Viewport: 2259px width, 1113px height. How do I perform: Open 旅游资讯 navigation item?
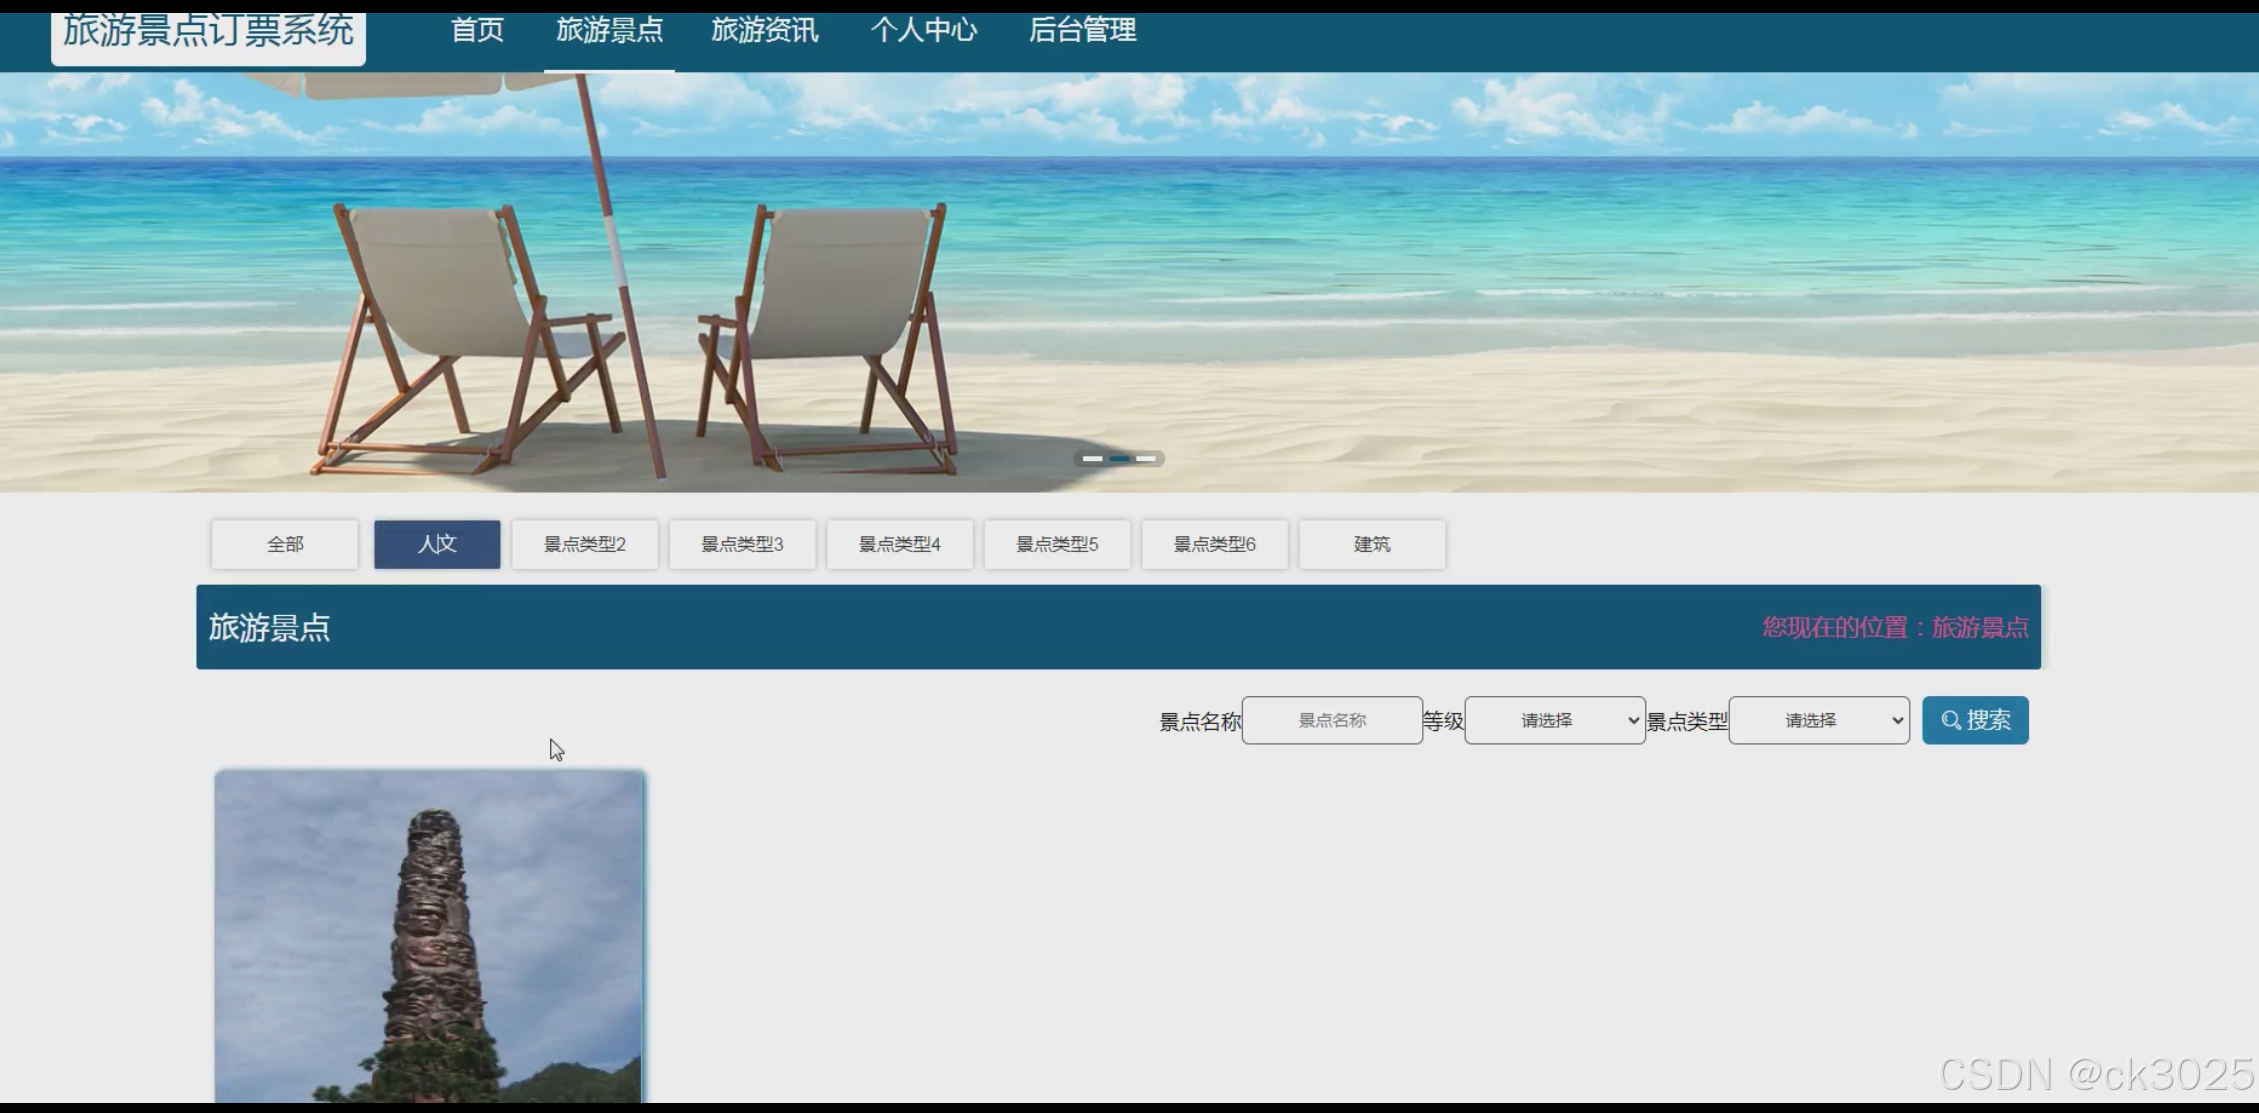pos(765,31)
